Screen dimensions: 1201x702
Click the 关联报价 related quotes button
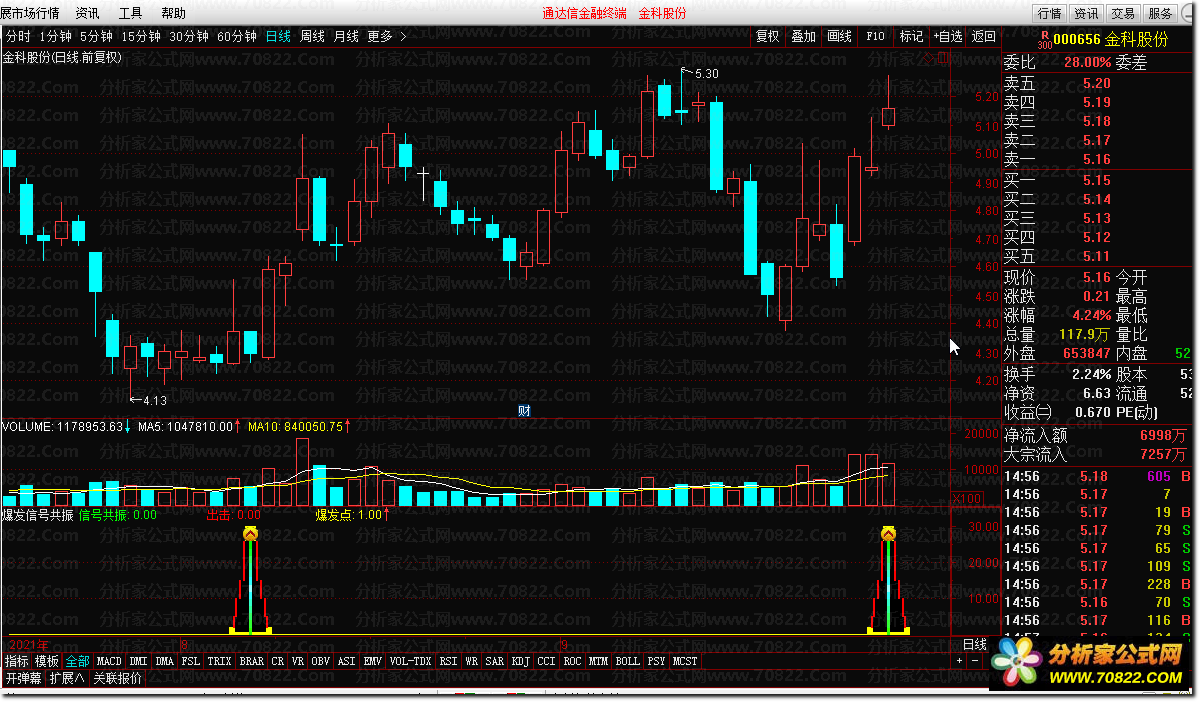pyautogui.click(x=118, y=678)
